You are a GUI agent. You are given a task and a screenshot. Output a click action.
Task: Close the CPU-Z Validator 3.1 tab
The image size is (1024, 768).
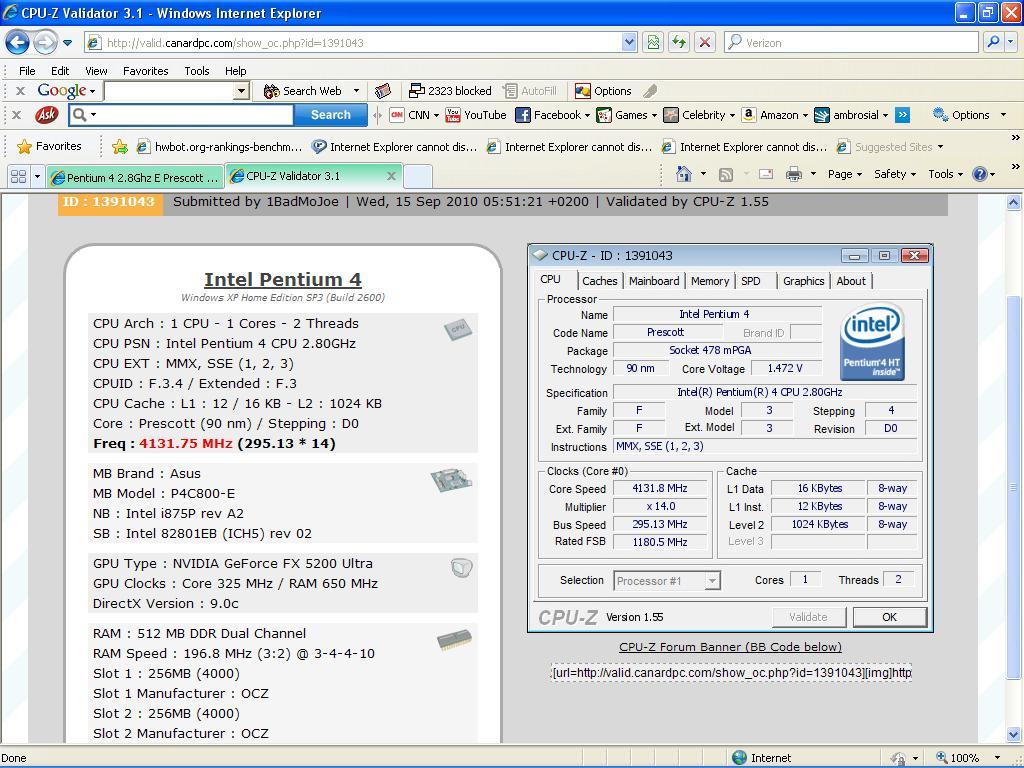[x=391, y=176]
